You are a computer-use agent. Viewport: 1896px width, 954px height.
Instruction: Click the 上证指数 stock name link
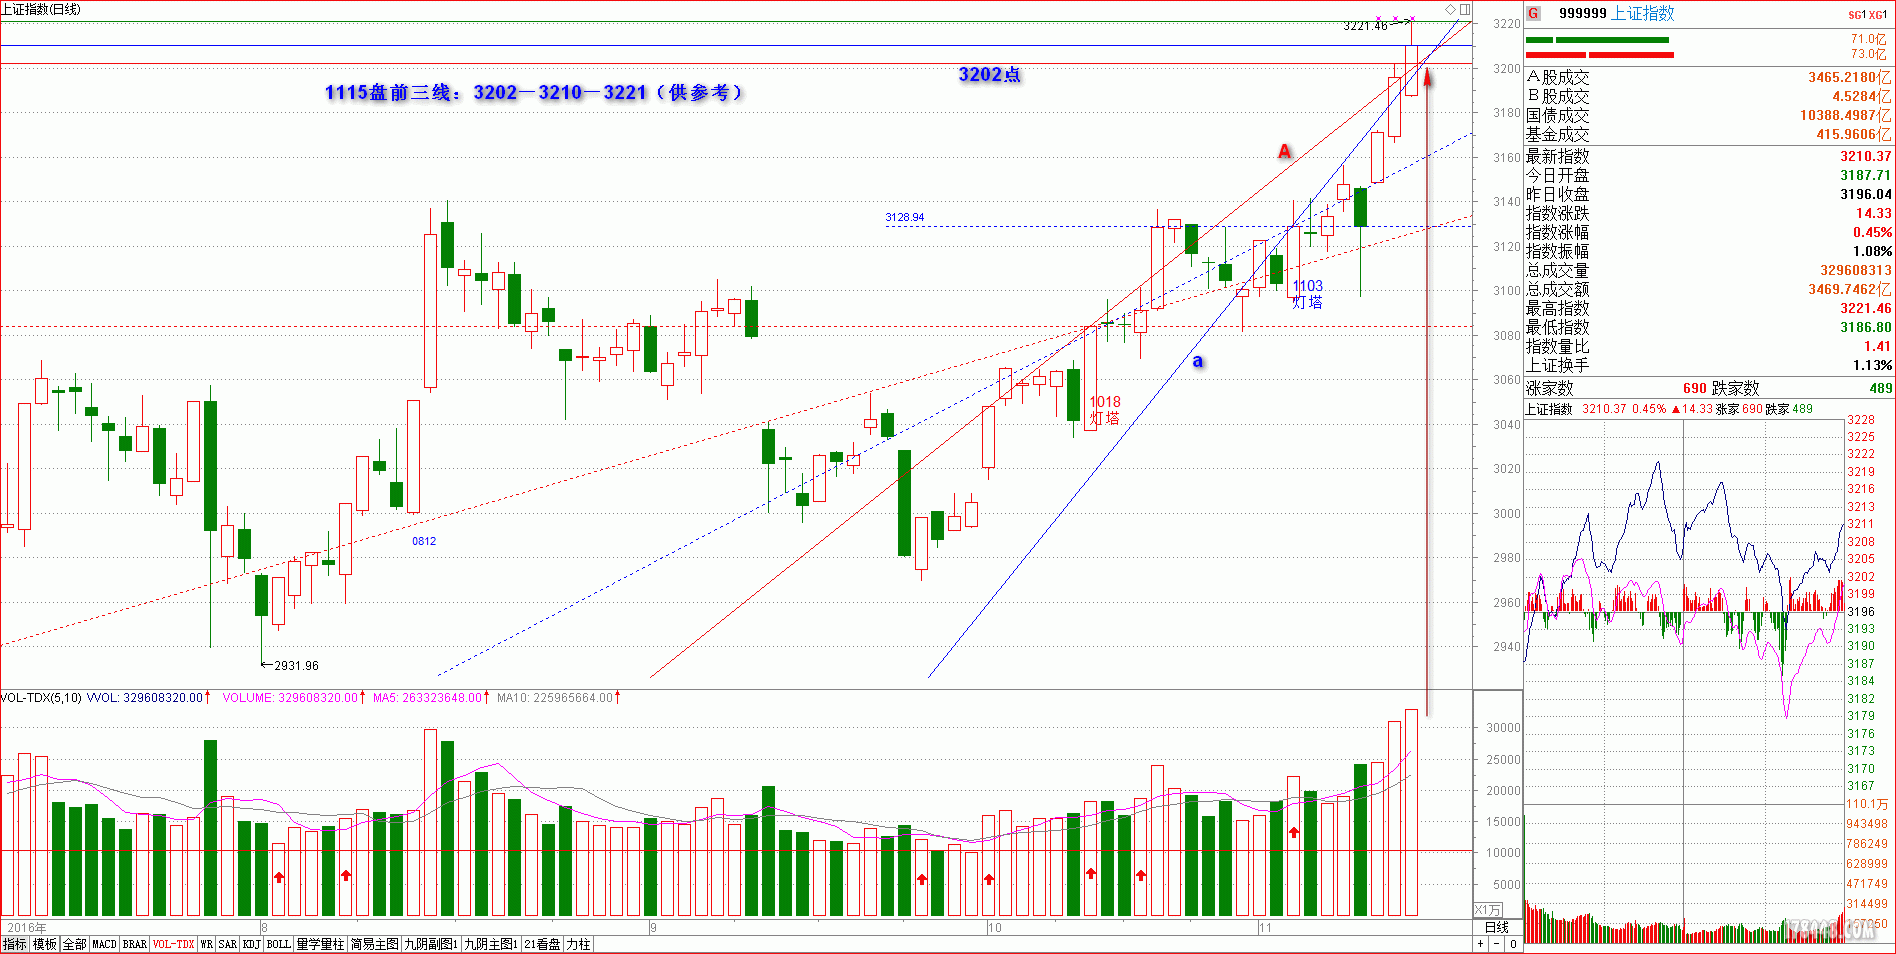[x=1643, y=13]
